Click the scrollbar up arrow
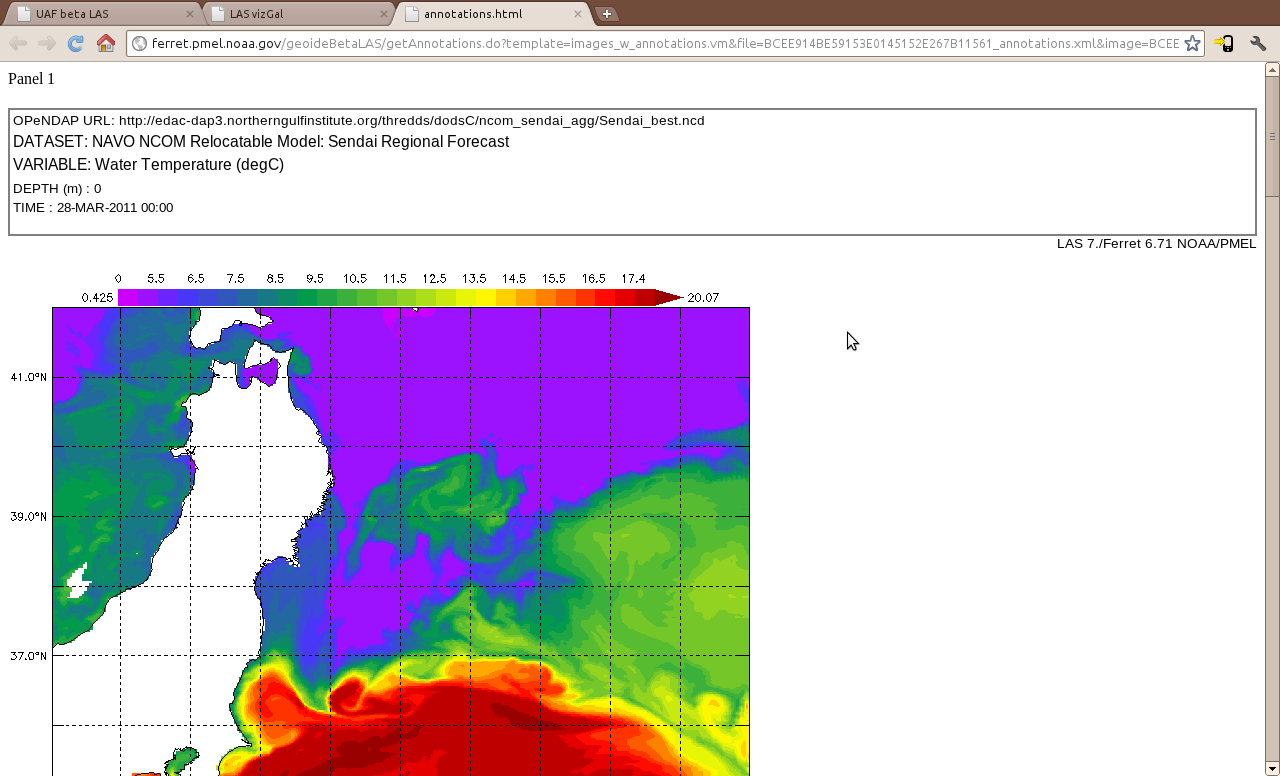 tap(1272, 69)
